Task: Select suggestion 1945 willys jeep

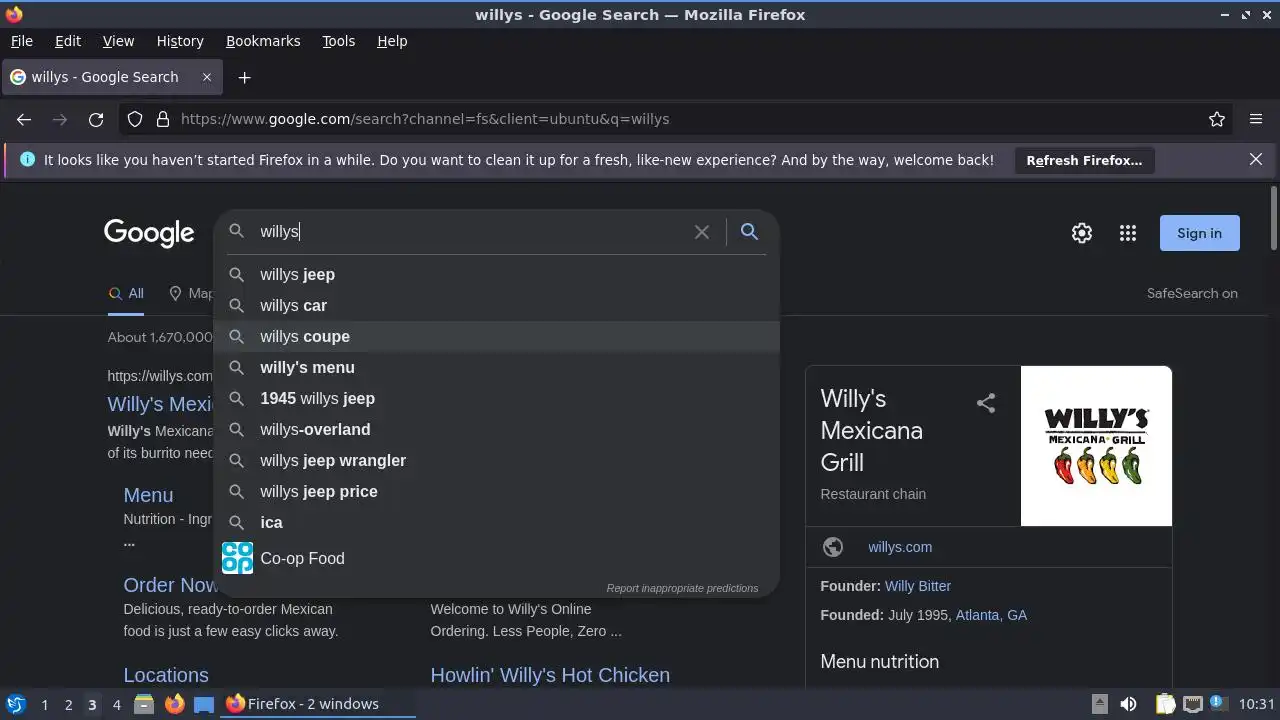Action: [496, 398]
